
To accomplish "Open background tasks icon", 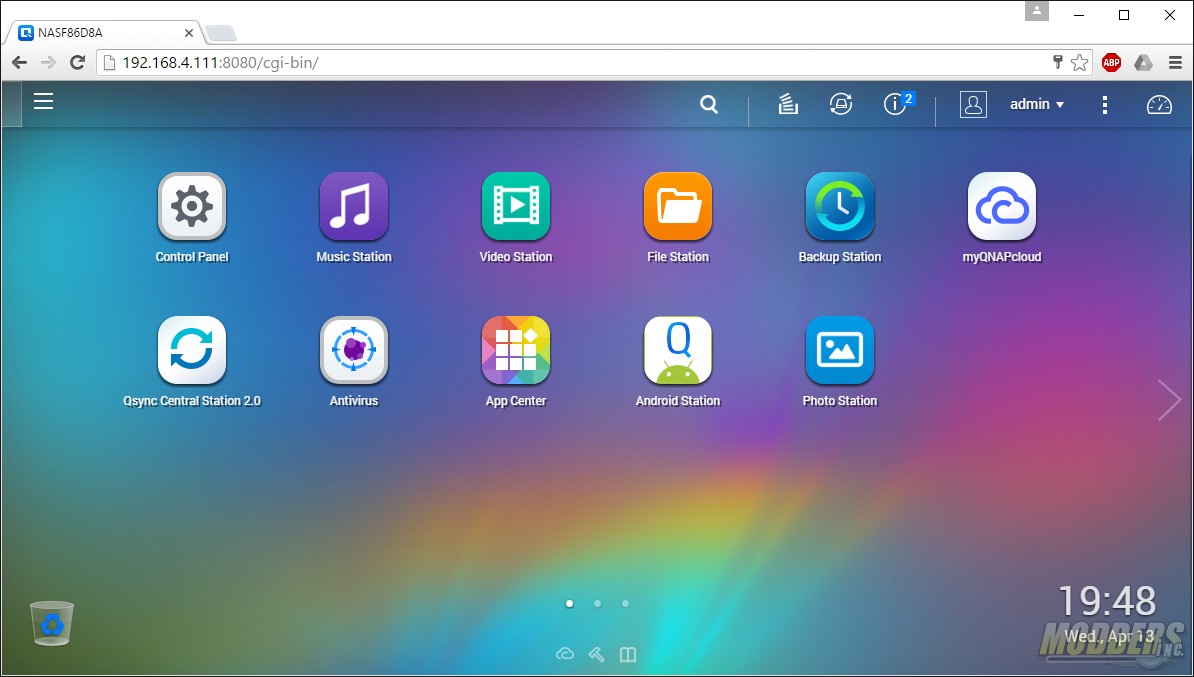I will click(x=788, y=104).
